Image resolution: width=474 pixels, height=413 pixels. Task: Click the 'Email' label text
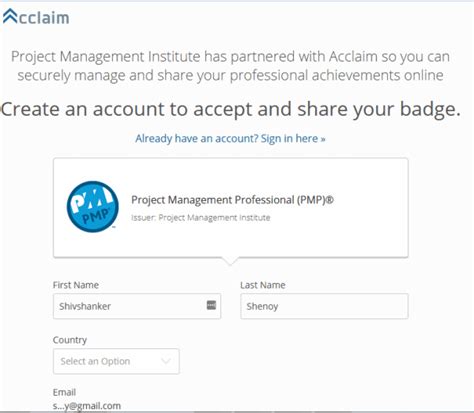coord(64,392)
